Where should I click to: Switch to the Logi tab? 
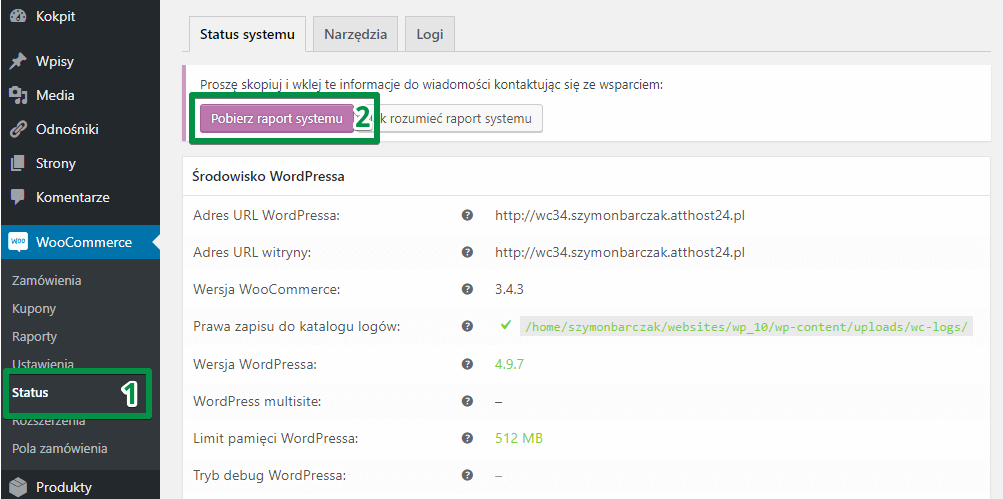click(x=430, y=34)
